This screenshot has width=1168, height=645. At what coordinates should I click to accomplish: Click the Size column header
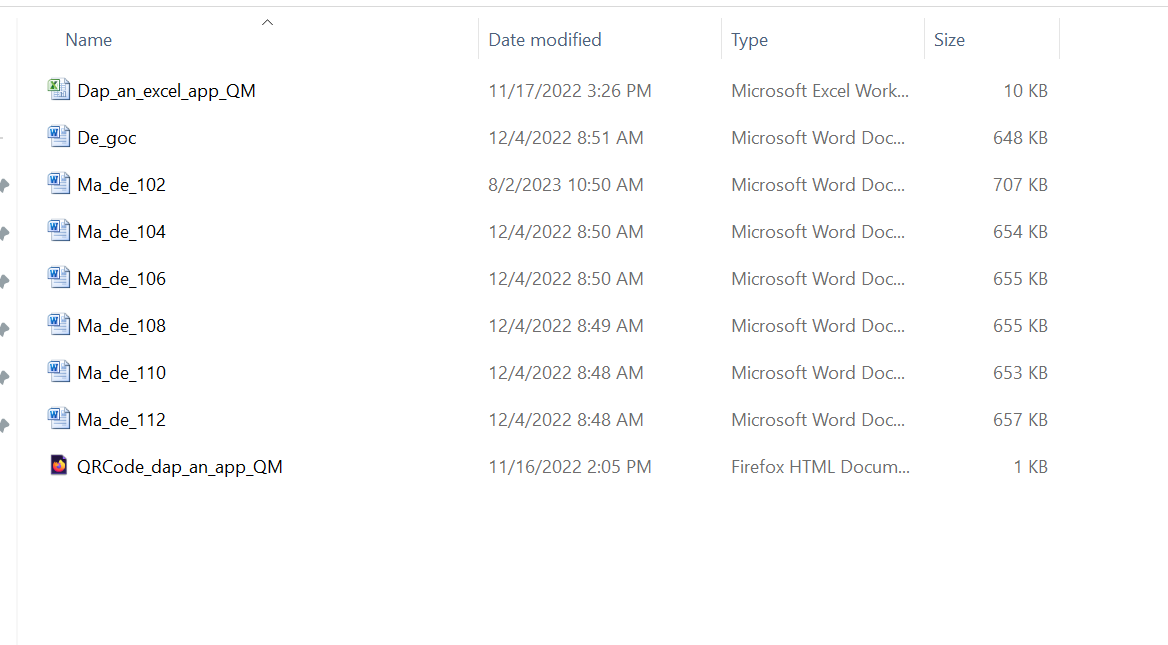949,40
